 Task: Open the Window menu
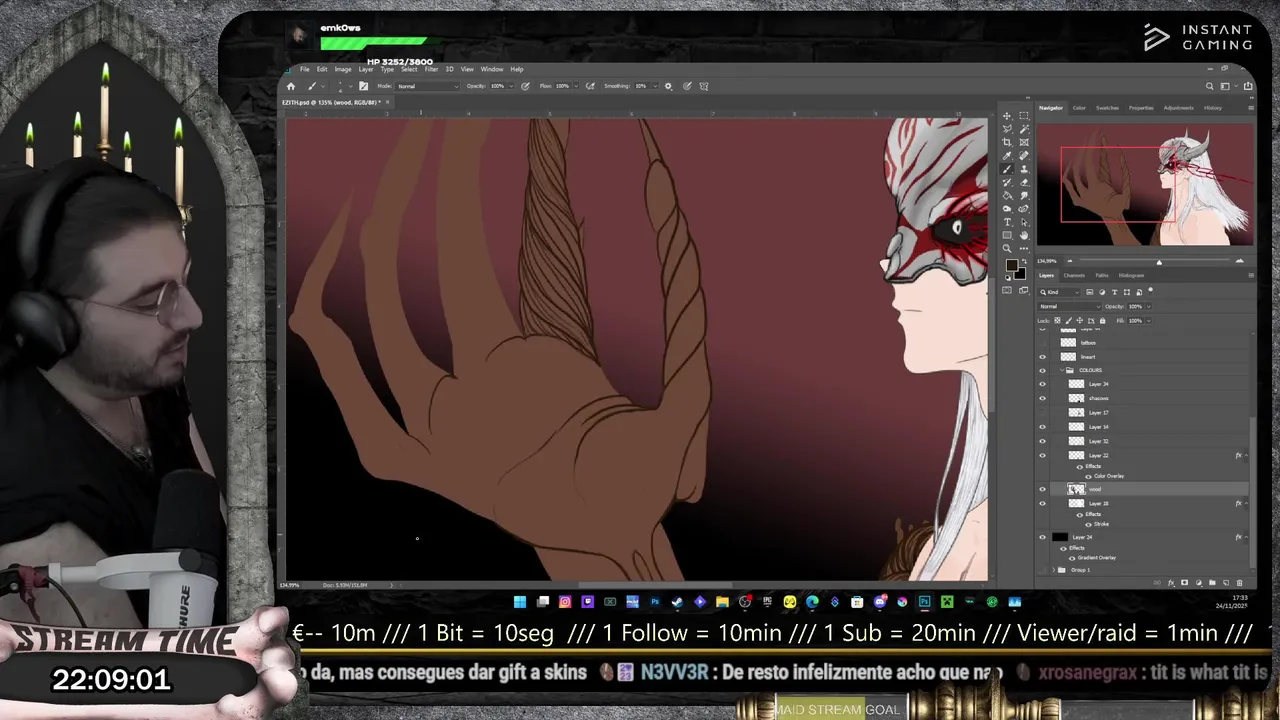492,69
